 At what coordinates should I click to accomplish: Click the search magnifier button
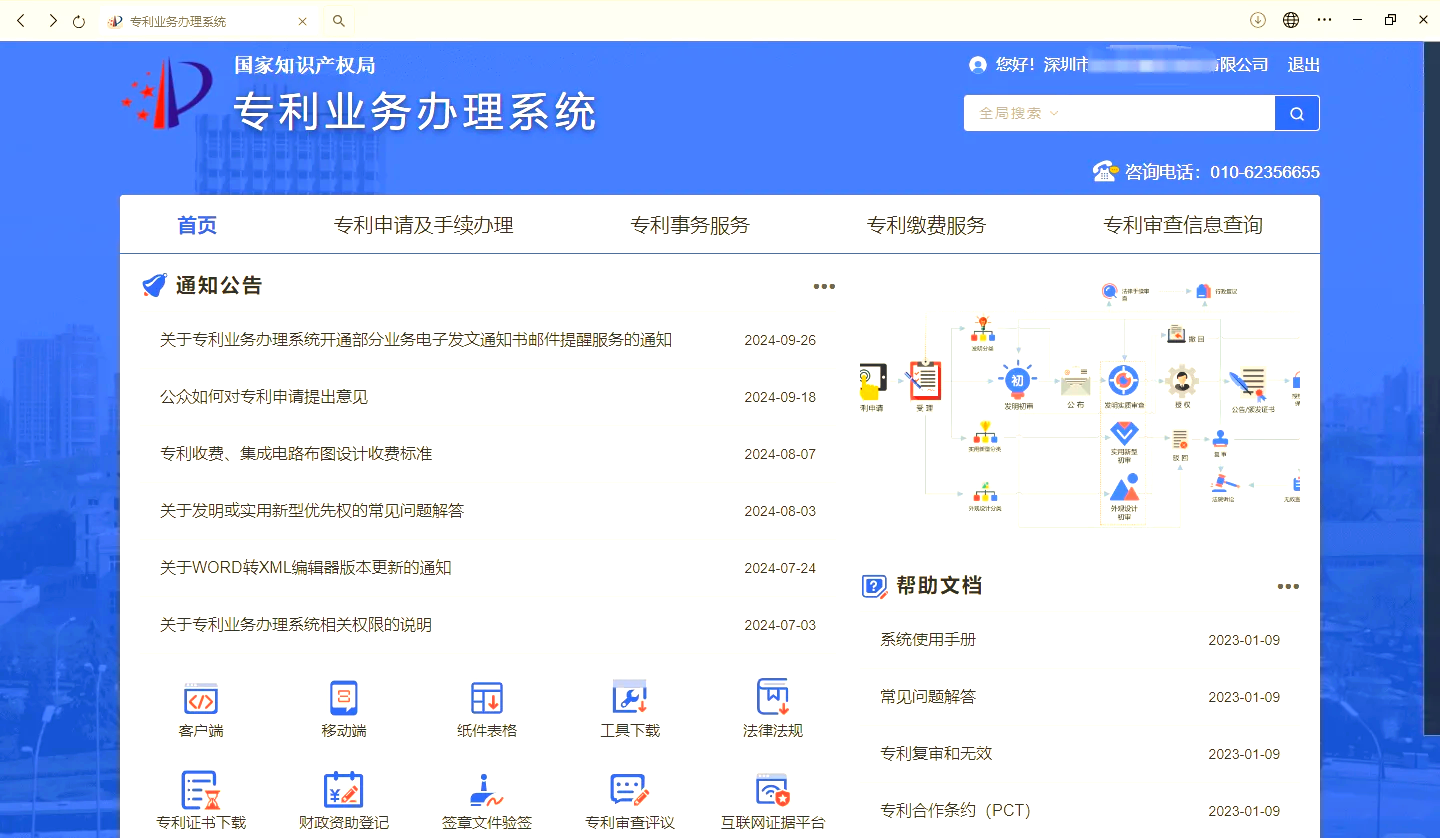click(x=1297, y=113)
